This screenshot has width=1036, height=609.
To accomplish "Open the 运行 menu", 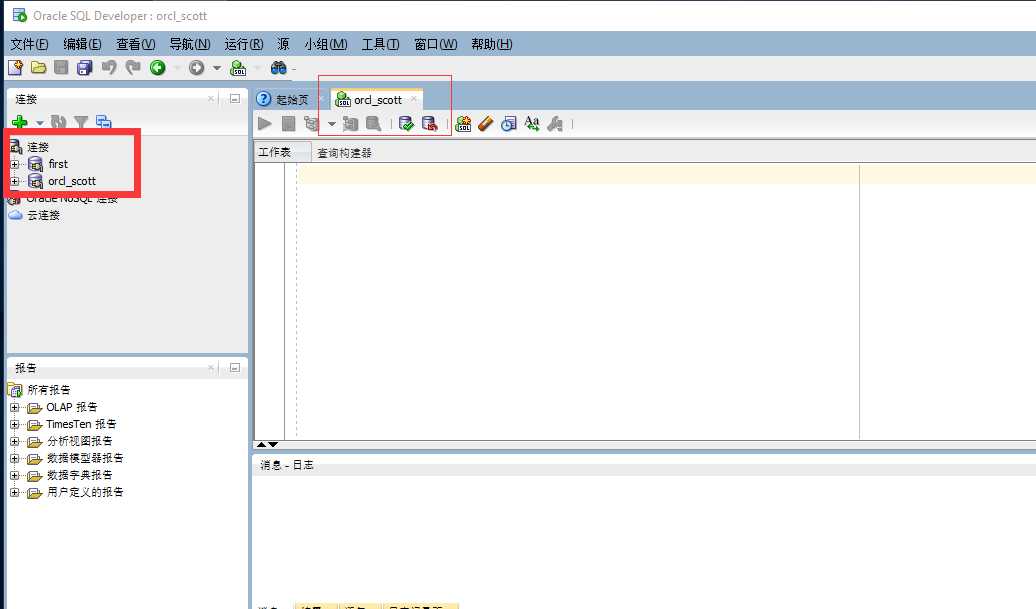I will click(244, 44).
